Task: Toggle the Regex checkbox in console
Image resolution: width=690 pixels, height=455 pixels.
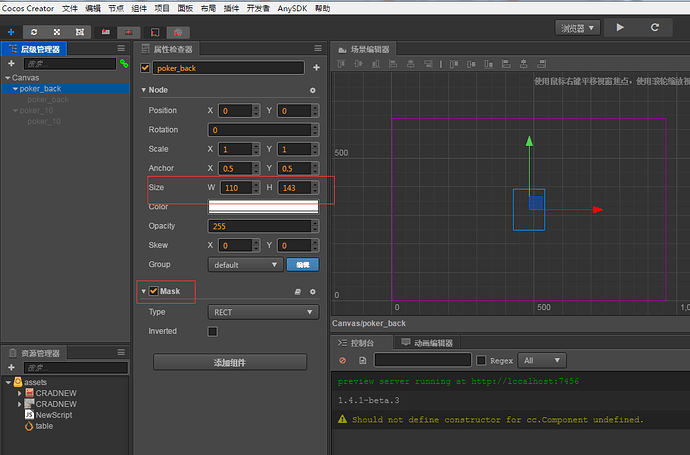Action: 481,360
